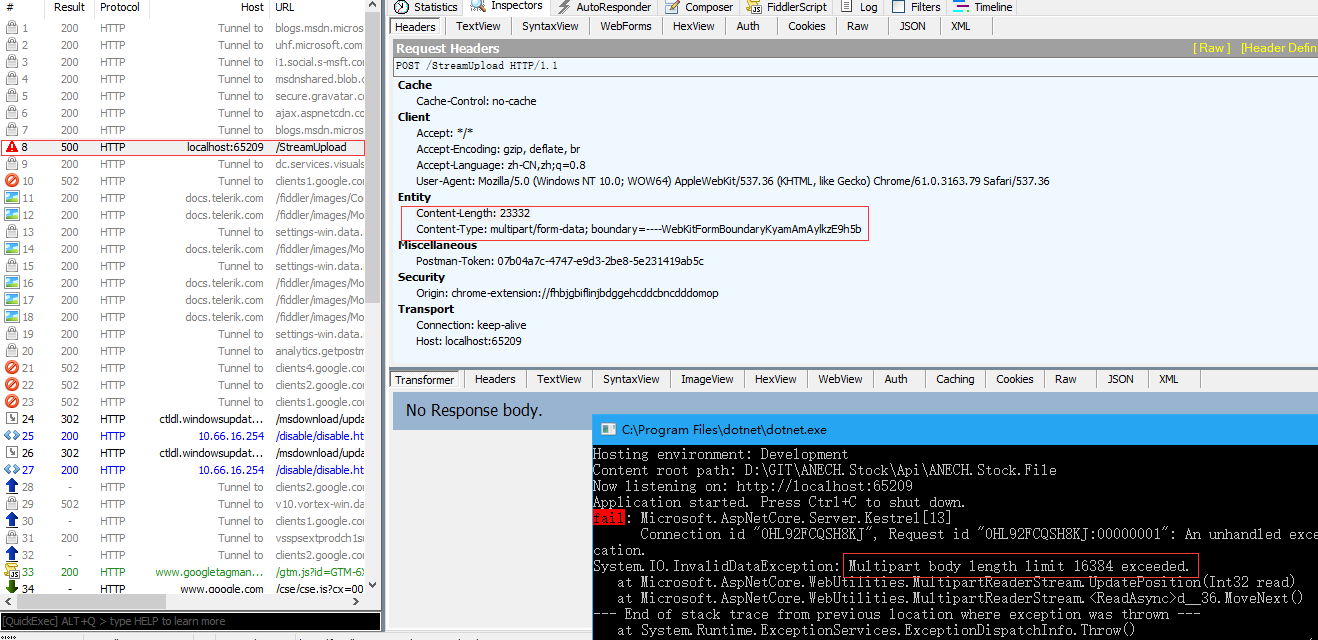Screen dimensions: 1318x640
Task: Click the blocked icon of session 10
Action: (12, 181)
